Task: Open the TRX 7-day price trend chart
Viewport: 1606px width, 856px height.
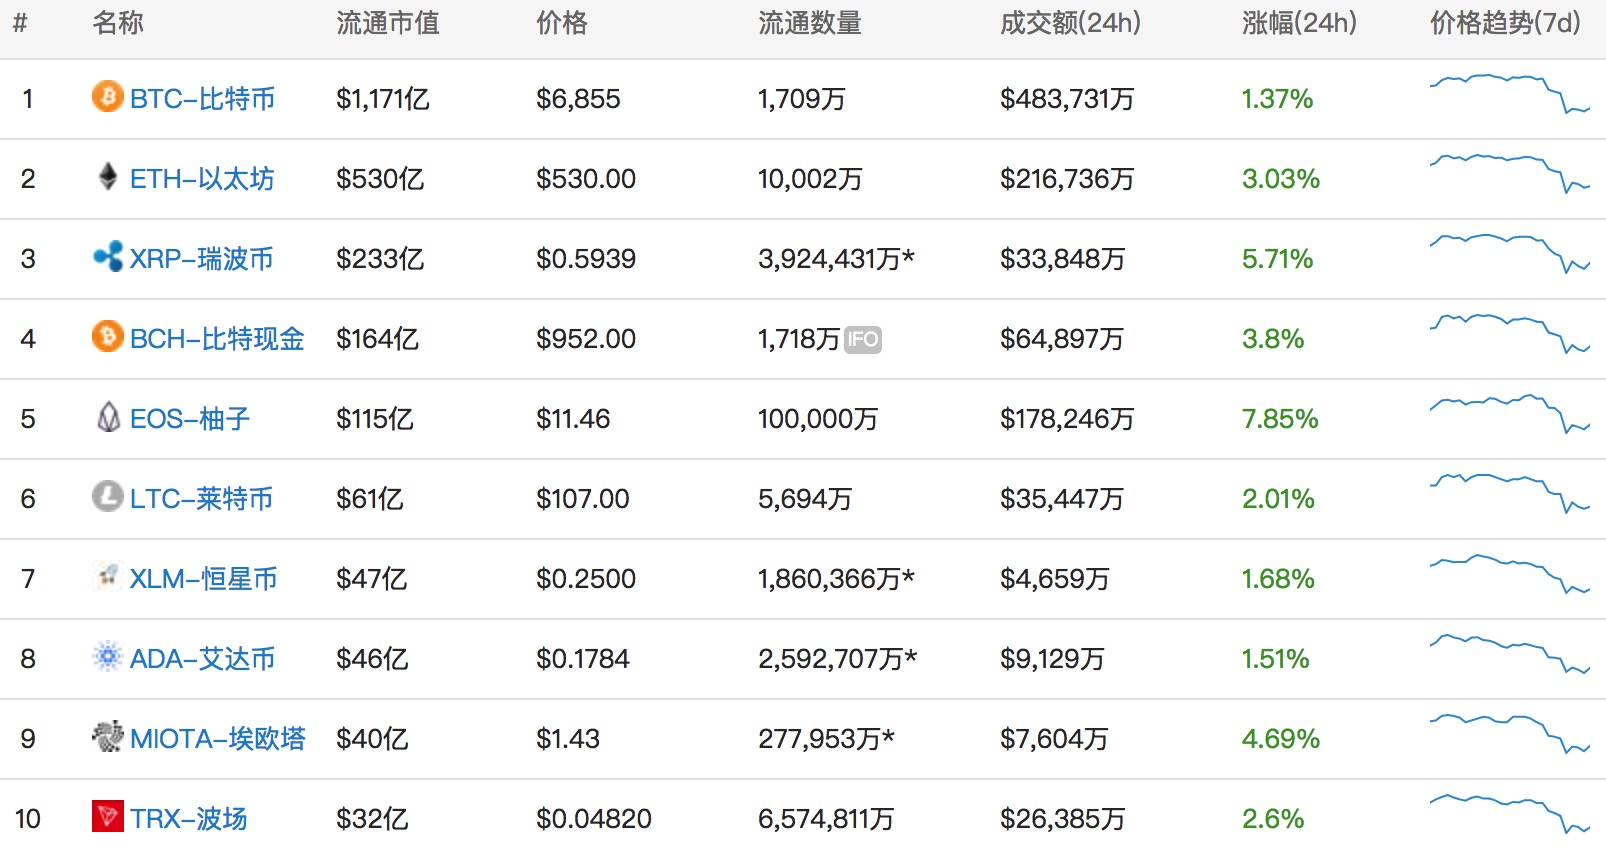Action: (x=1510, y=813)
